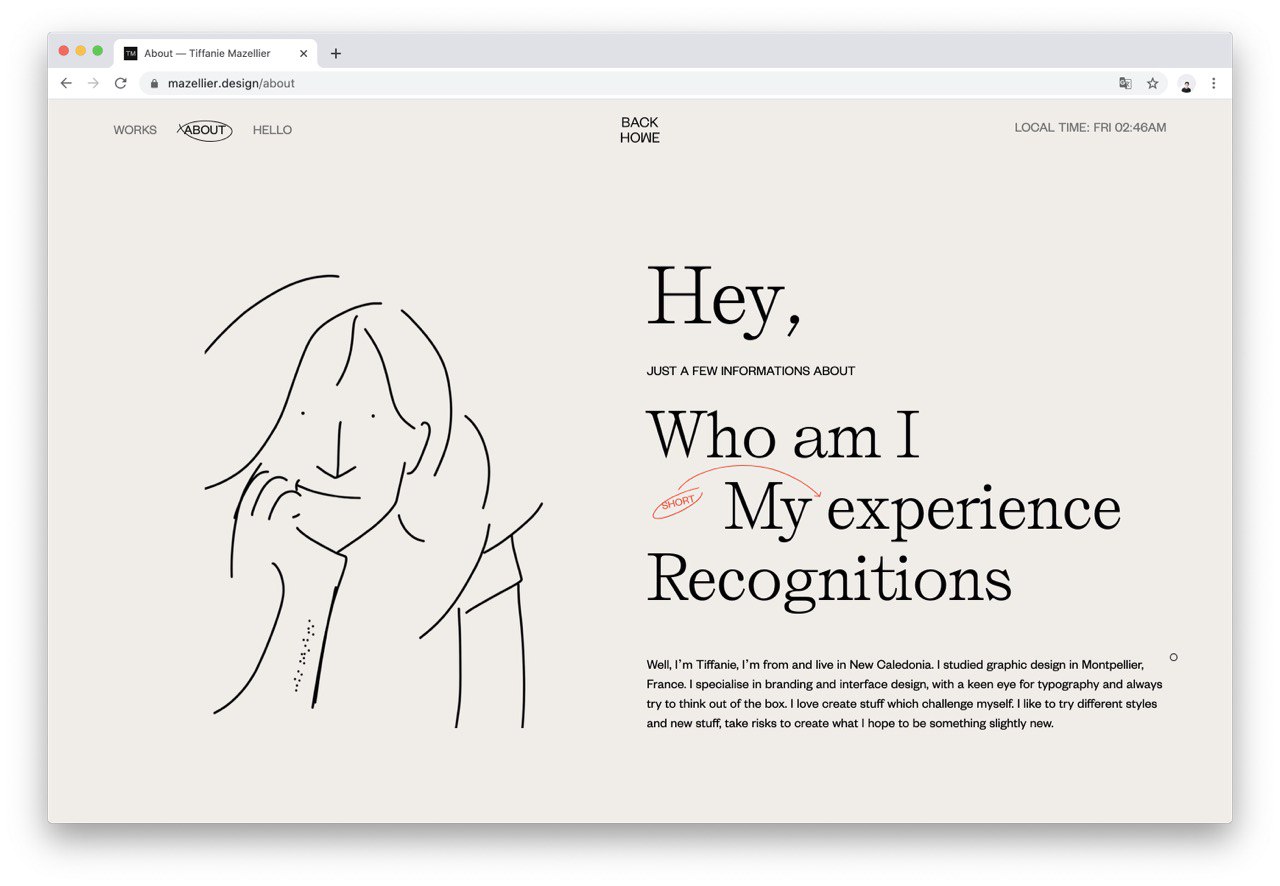Close the About — Tiffanie Mazellier tab
Image resolution: width=1280 pixels, height=886 pixels.
tap(303, 54)
